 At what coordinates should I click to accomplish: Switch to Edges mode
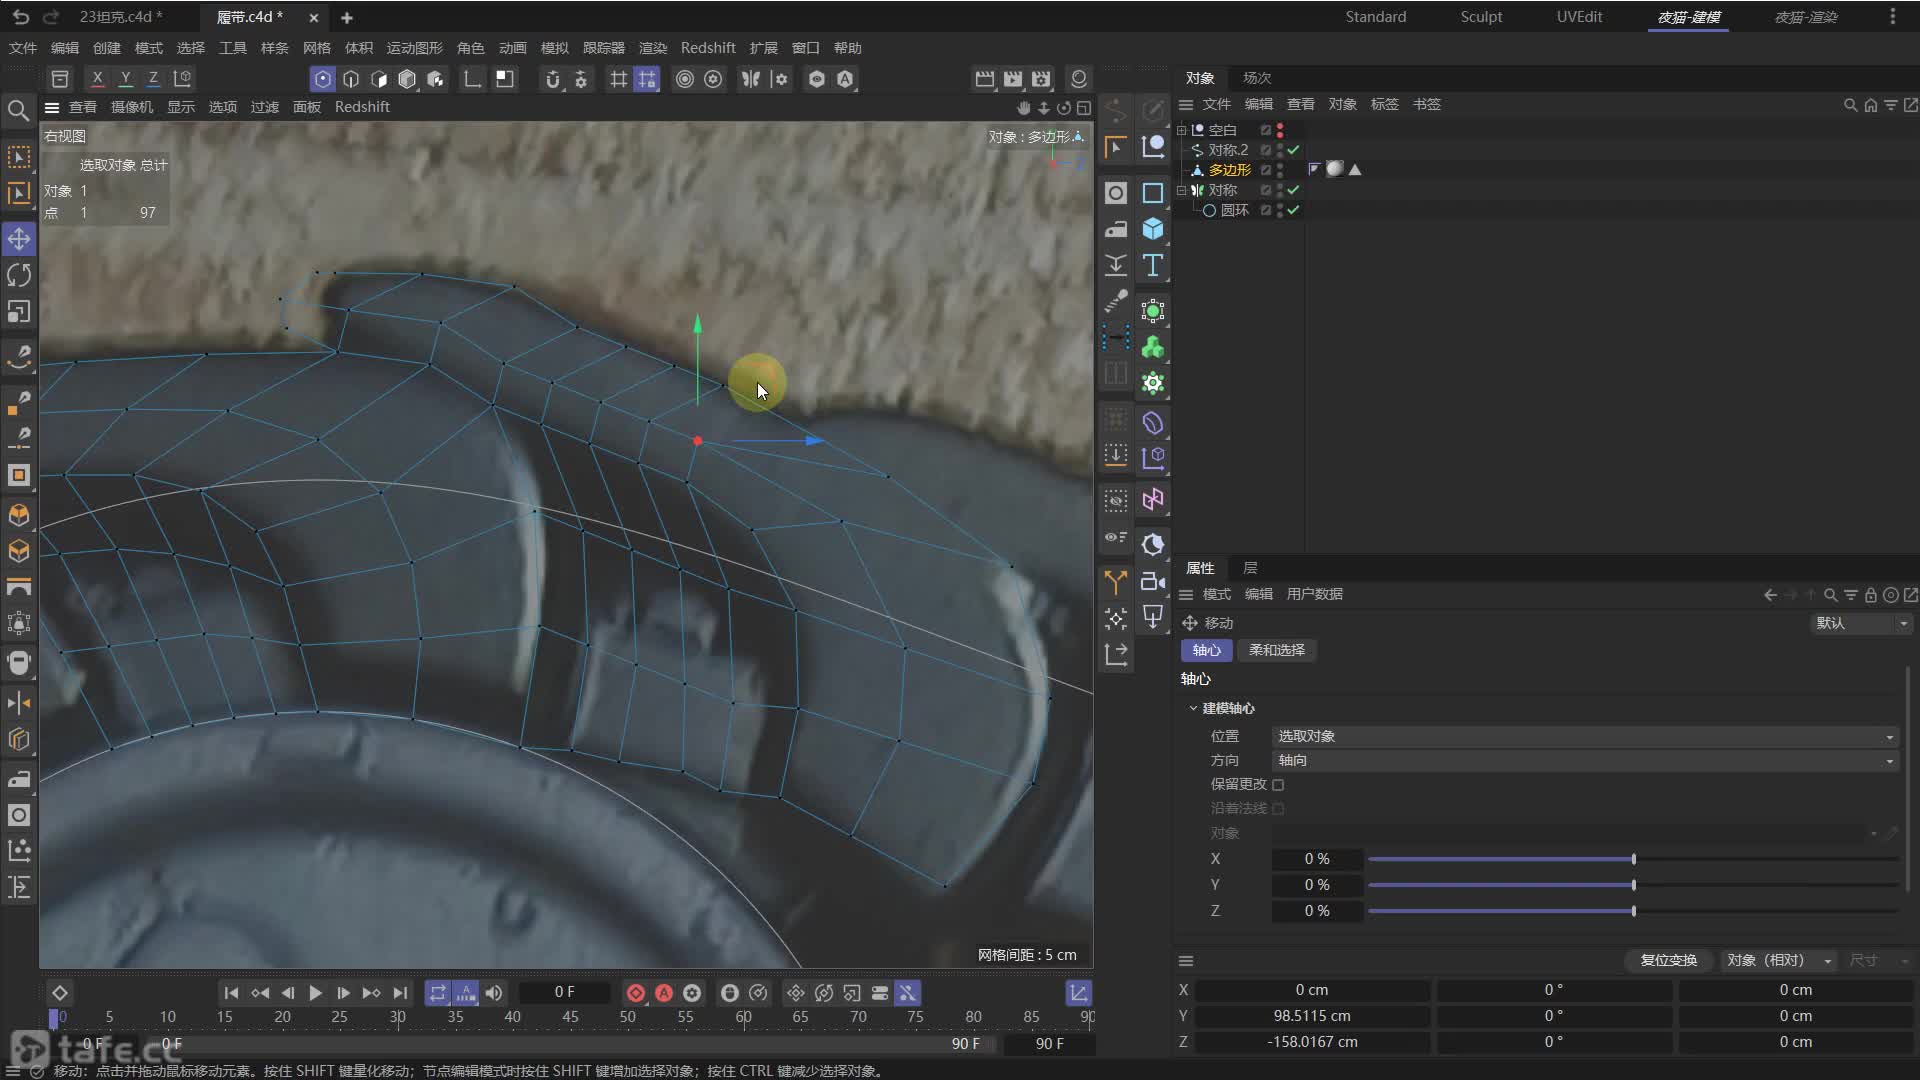(x=351, y=79)
